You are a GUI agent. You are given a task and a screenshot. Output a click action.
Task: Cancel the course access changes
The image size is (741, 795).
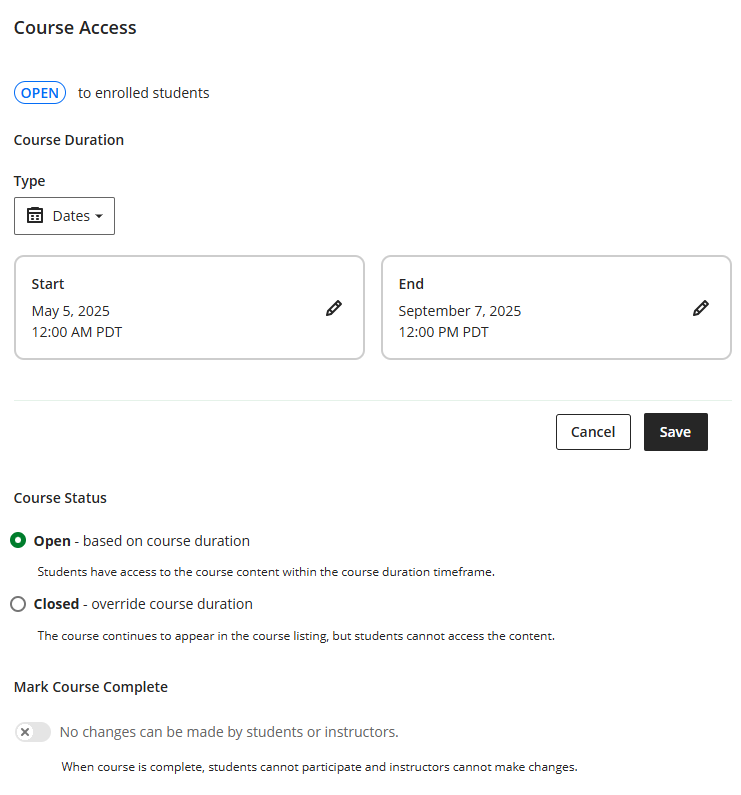point(593,432)
